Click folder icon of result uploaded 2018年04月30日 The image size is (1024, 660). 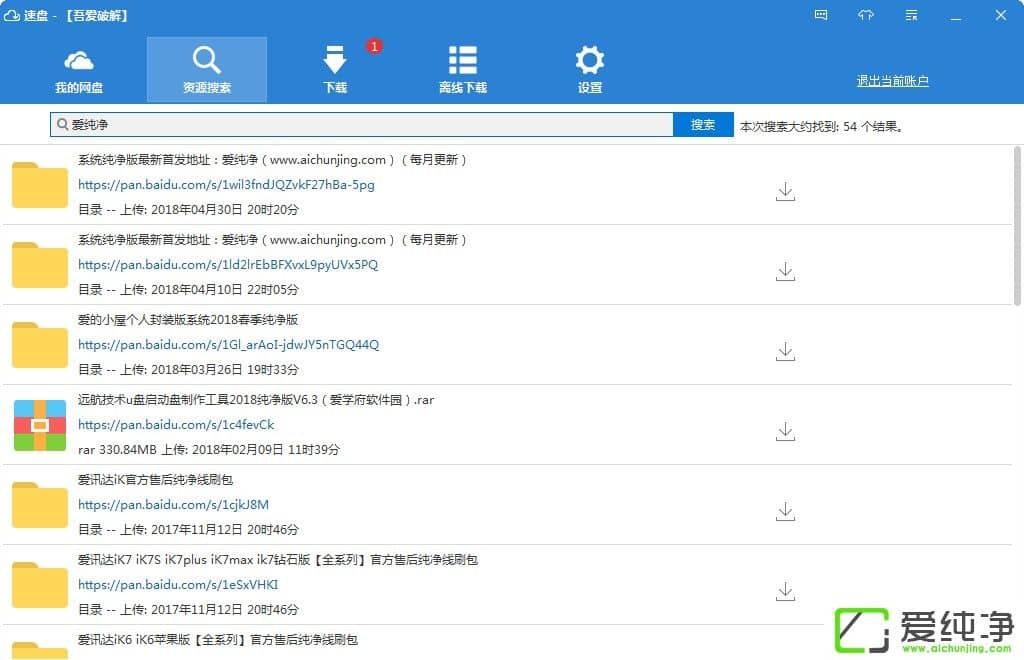click(x=39, y=185)
